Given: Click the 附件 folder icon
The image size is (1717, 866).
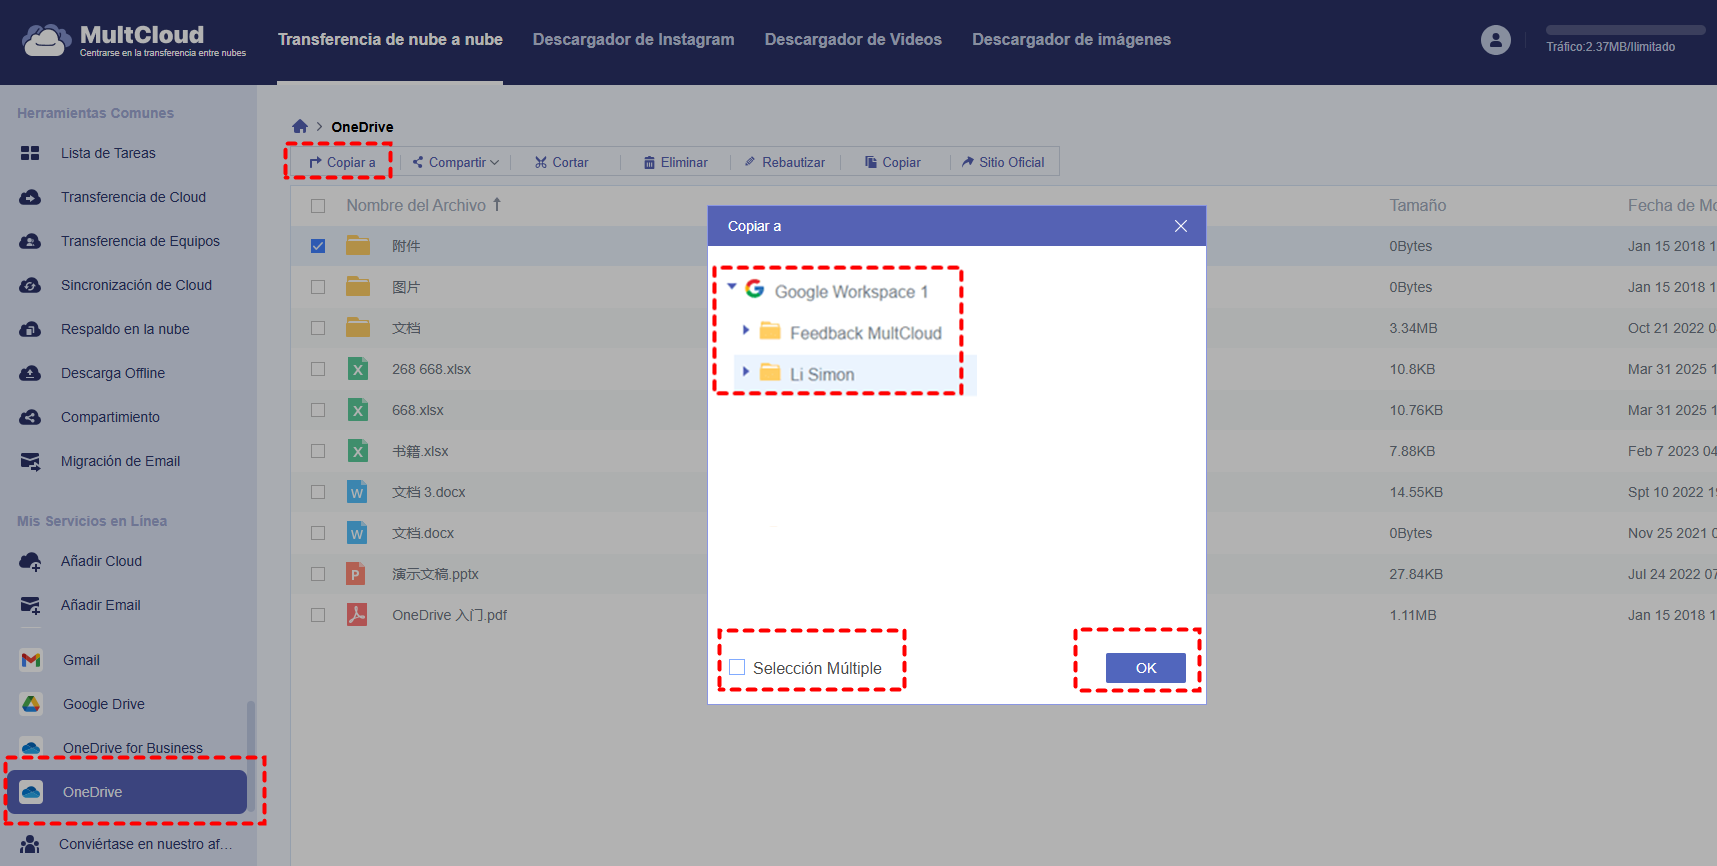Looking at the screenshot, I should click(x=358, y=246).
